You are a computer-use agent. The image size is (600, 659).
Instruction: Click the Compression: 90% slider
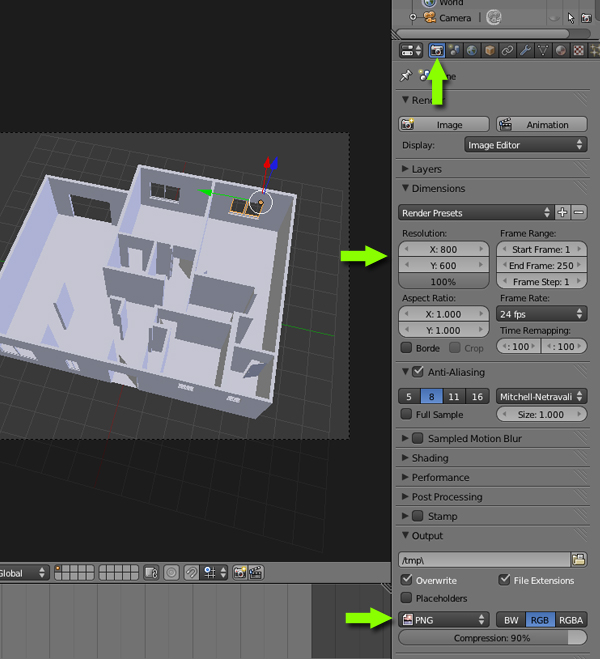coord(492,638)
